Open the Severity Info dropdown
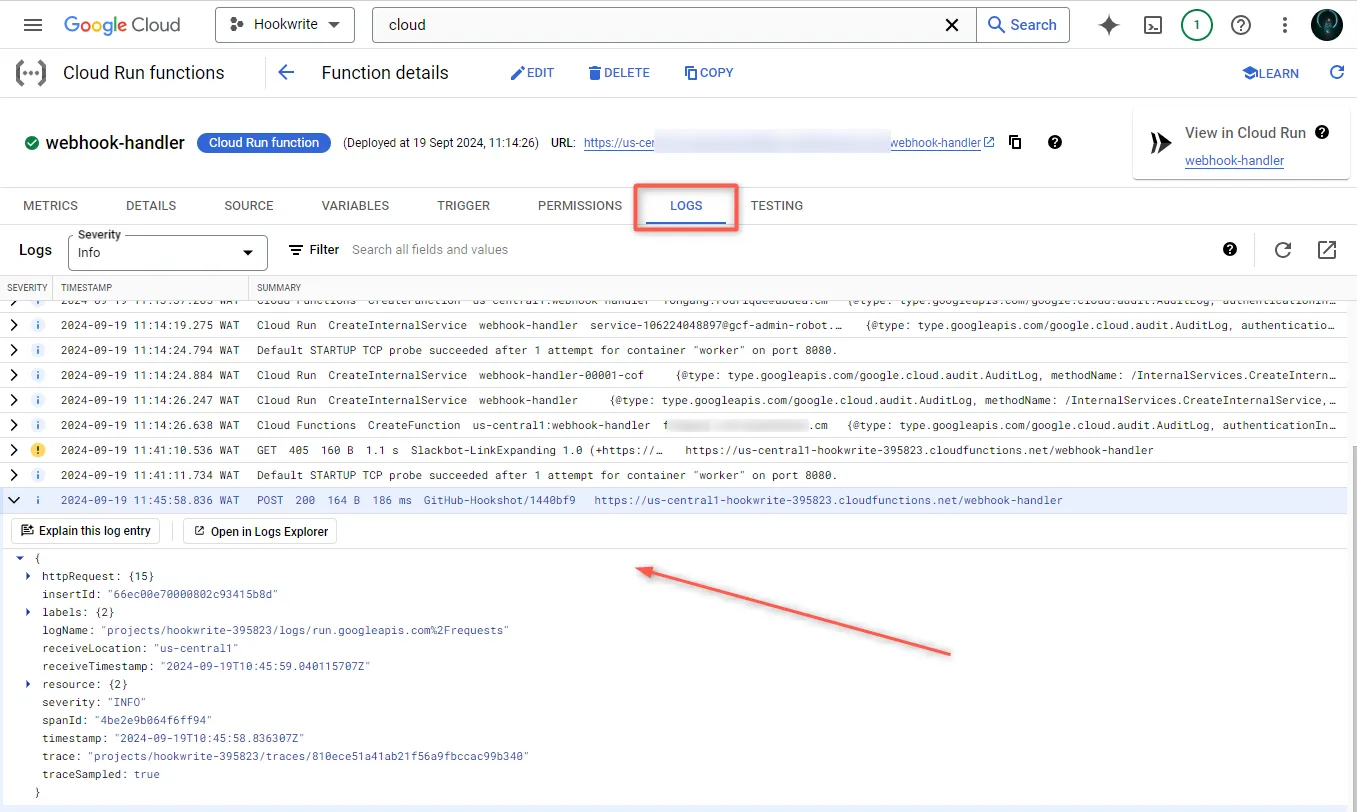The width and height of the screenshot is (1357, 812). 168,253
